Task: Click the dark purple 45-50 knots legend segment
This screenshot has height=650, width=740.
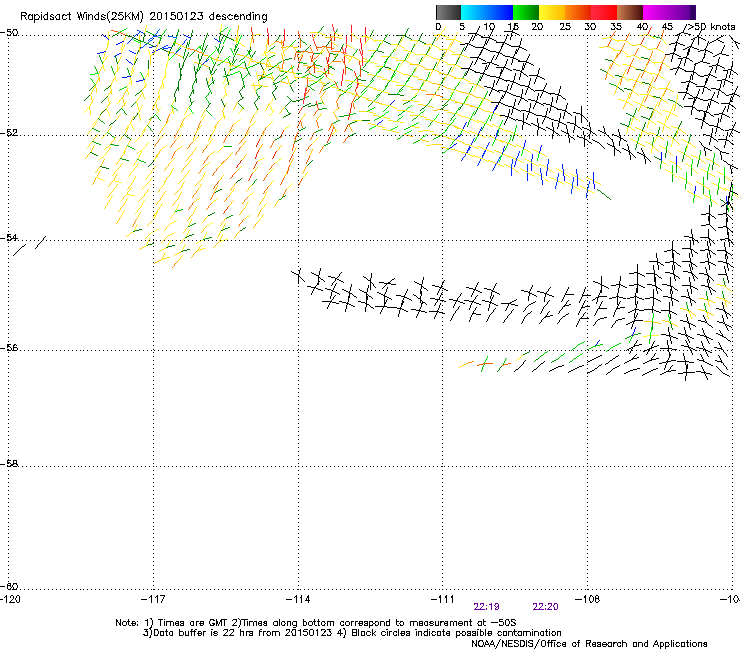Action: point(682,12)
